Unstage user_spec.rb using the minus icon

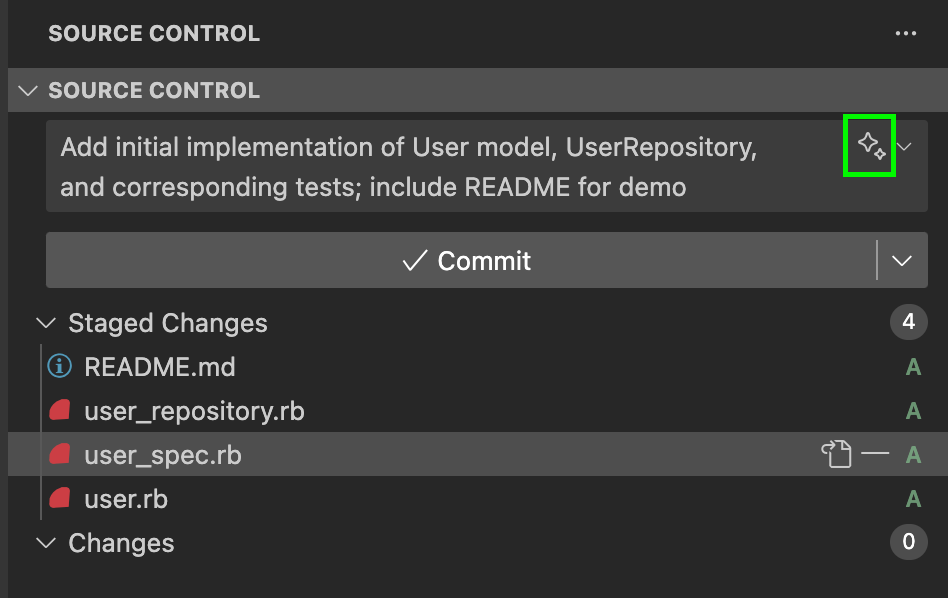coord(875,453)
